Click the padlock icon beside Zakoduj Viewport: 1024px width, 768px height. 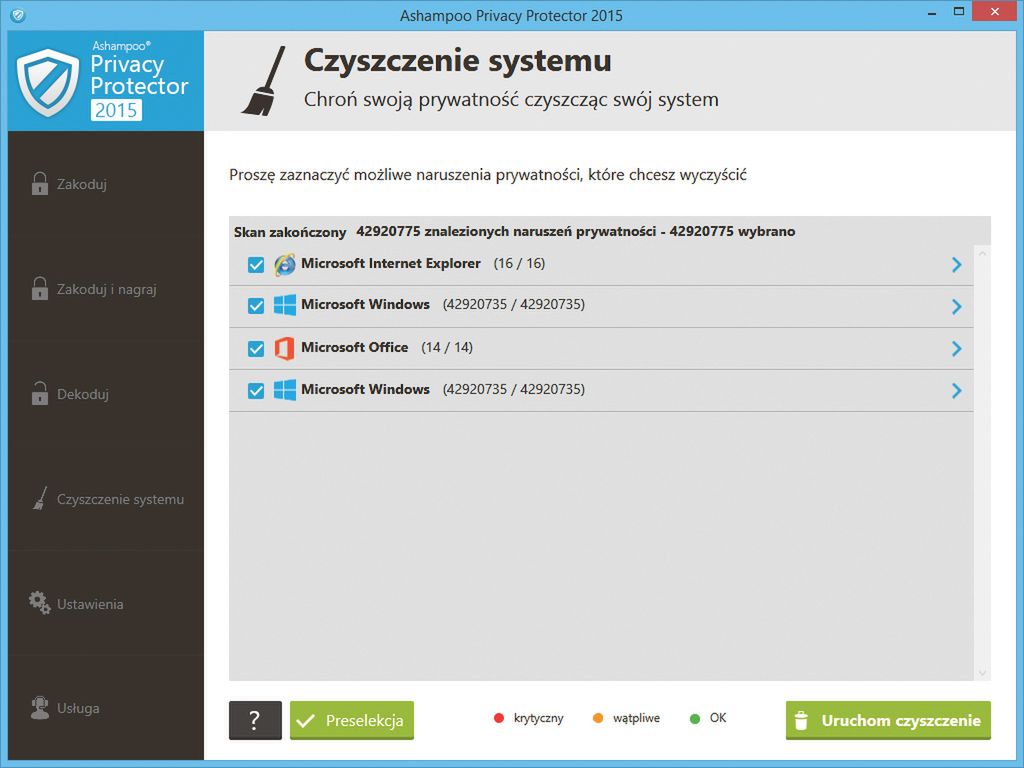(x=40, y=184)
